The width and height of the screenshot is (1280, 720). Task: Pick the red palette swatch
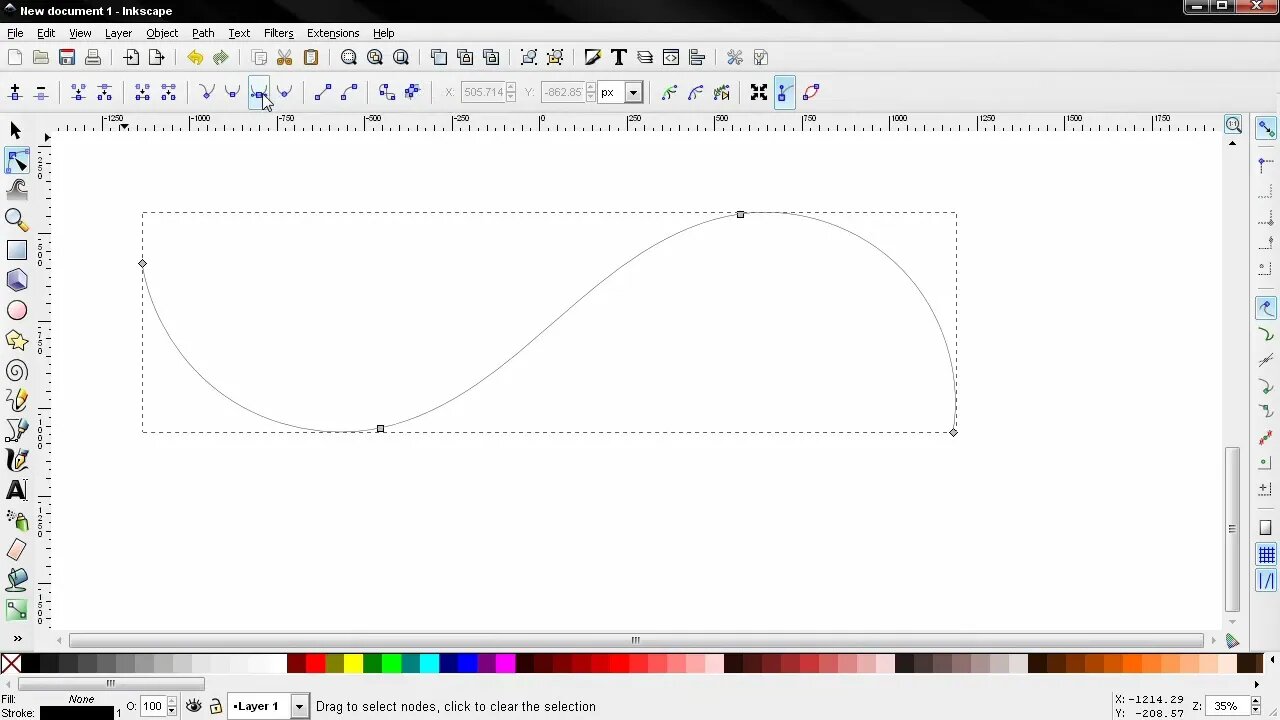click(315, 663)
